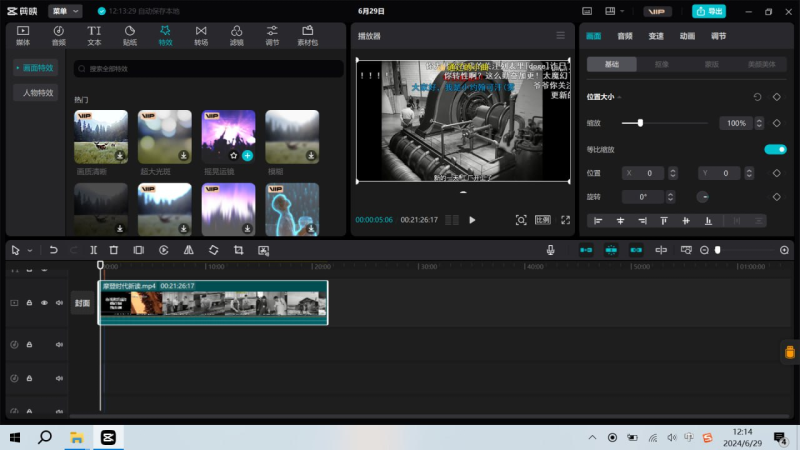Adjust the 旋转 degree stepper arrows
The height and width of the screenshot is (450, 800).
[670, 197]
